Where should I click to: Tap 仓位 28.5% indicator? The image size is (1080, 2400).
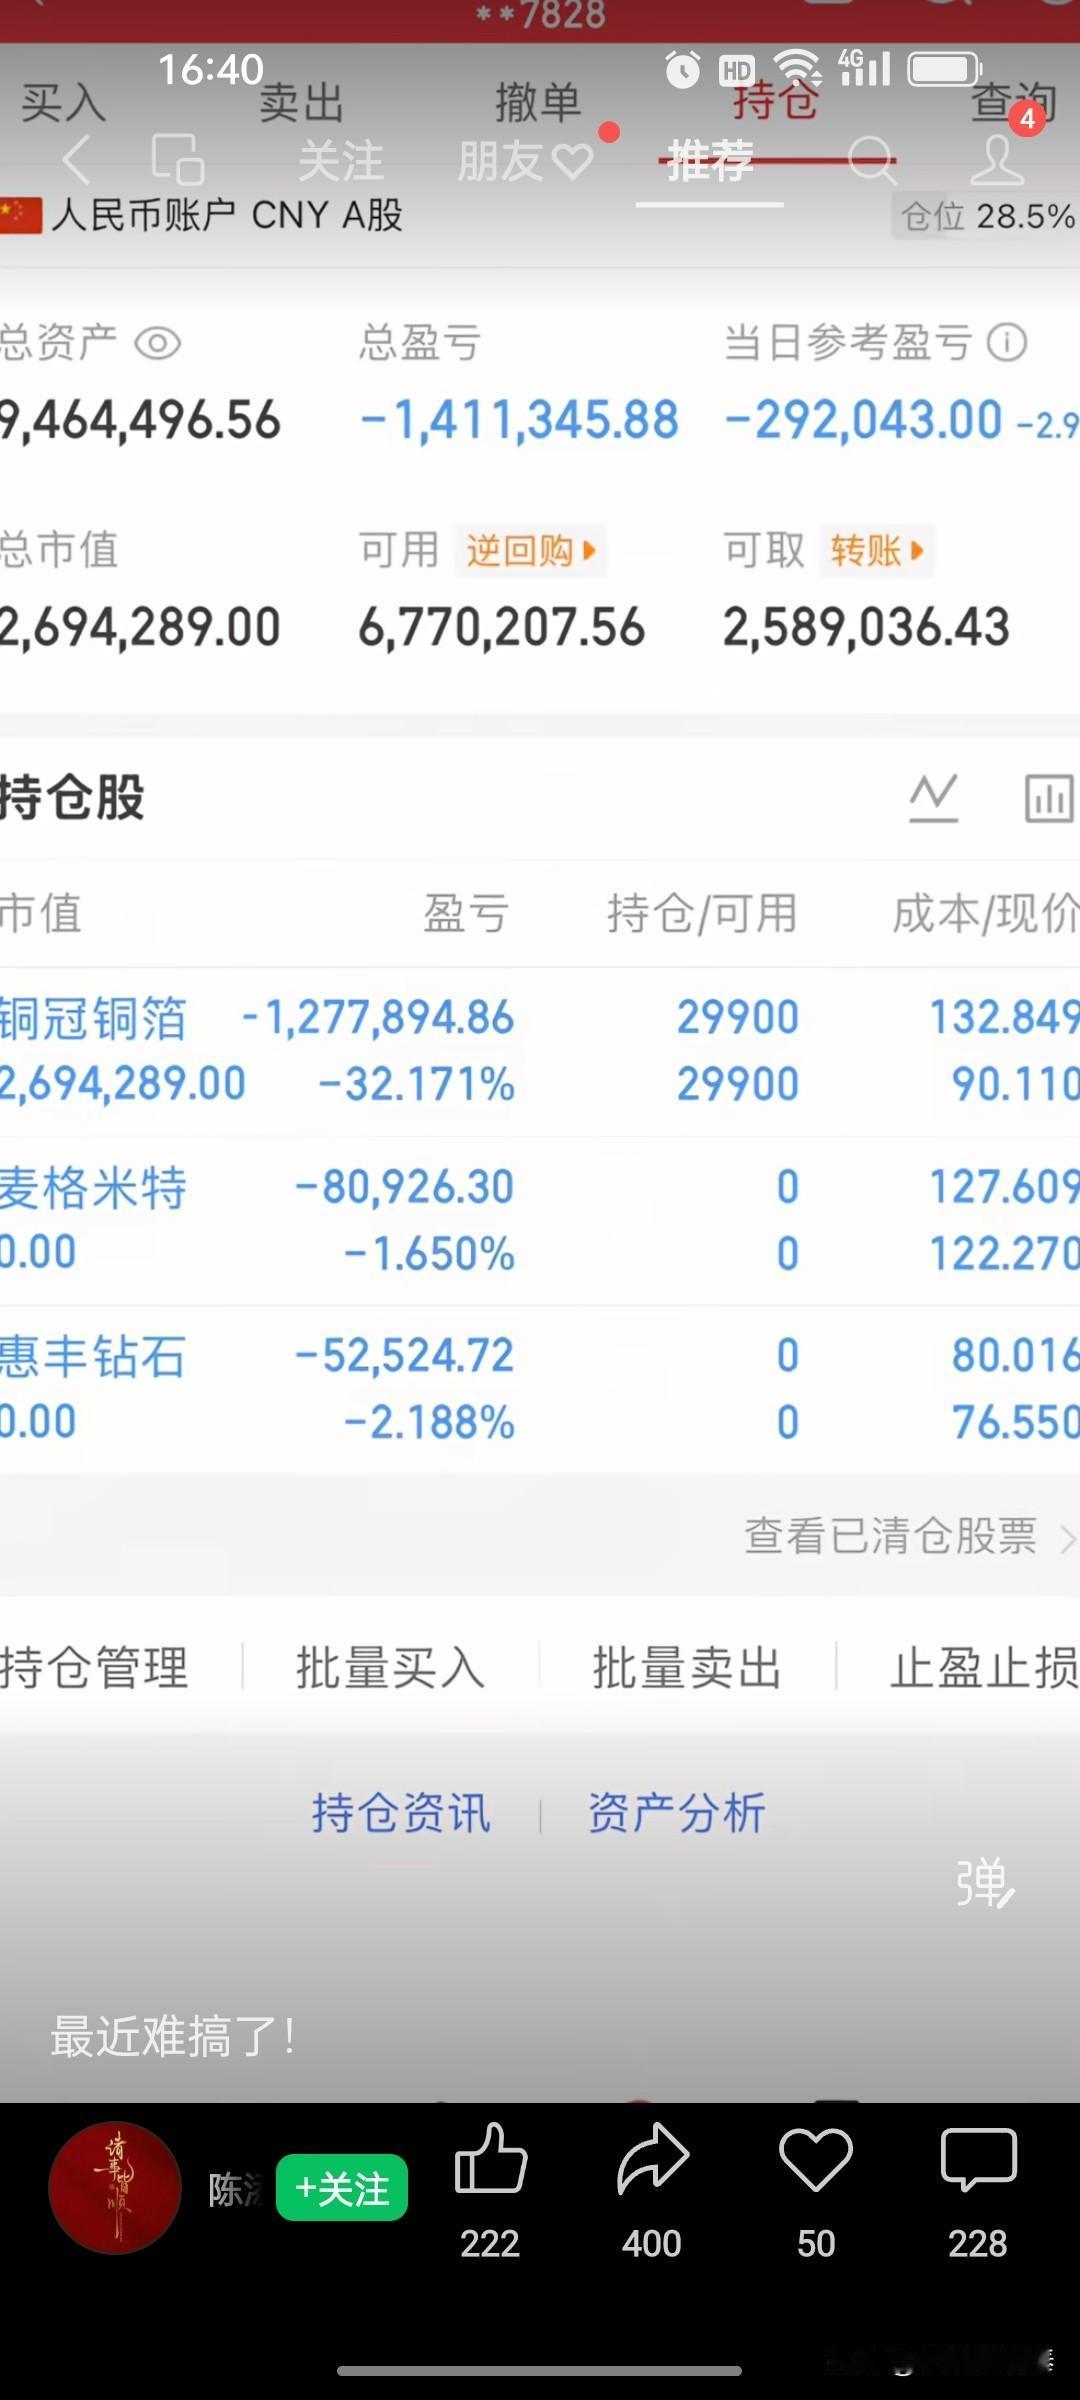click(985, 216)
